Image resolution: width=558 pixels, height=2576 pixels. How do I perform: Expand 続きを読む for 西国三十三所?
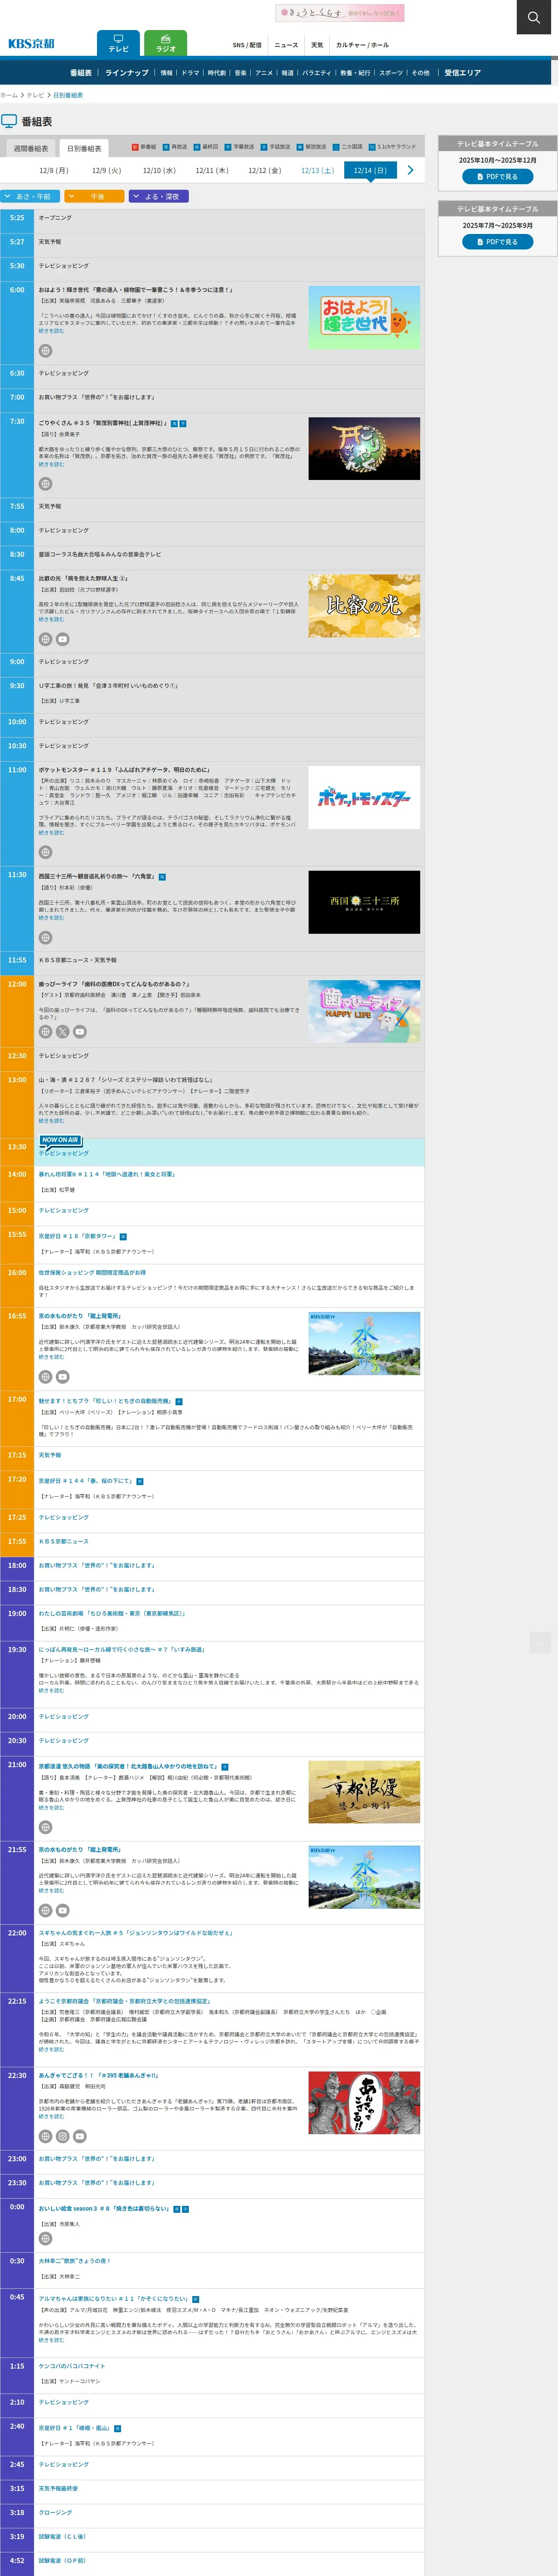tap(51, 917)
